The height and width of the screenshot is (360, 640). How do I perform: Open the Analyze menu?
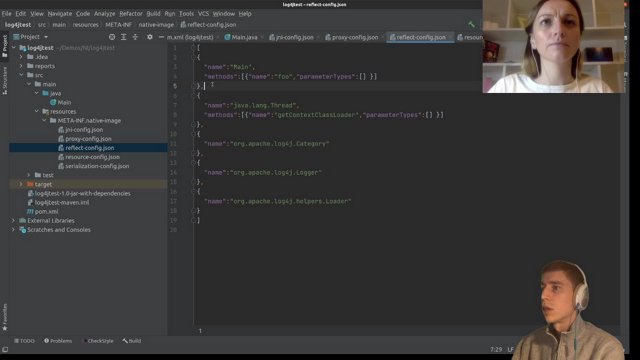pos(104,13)
